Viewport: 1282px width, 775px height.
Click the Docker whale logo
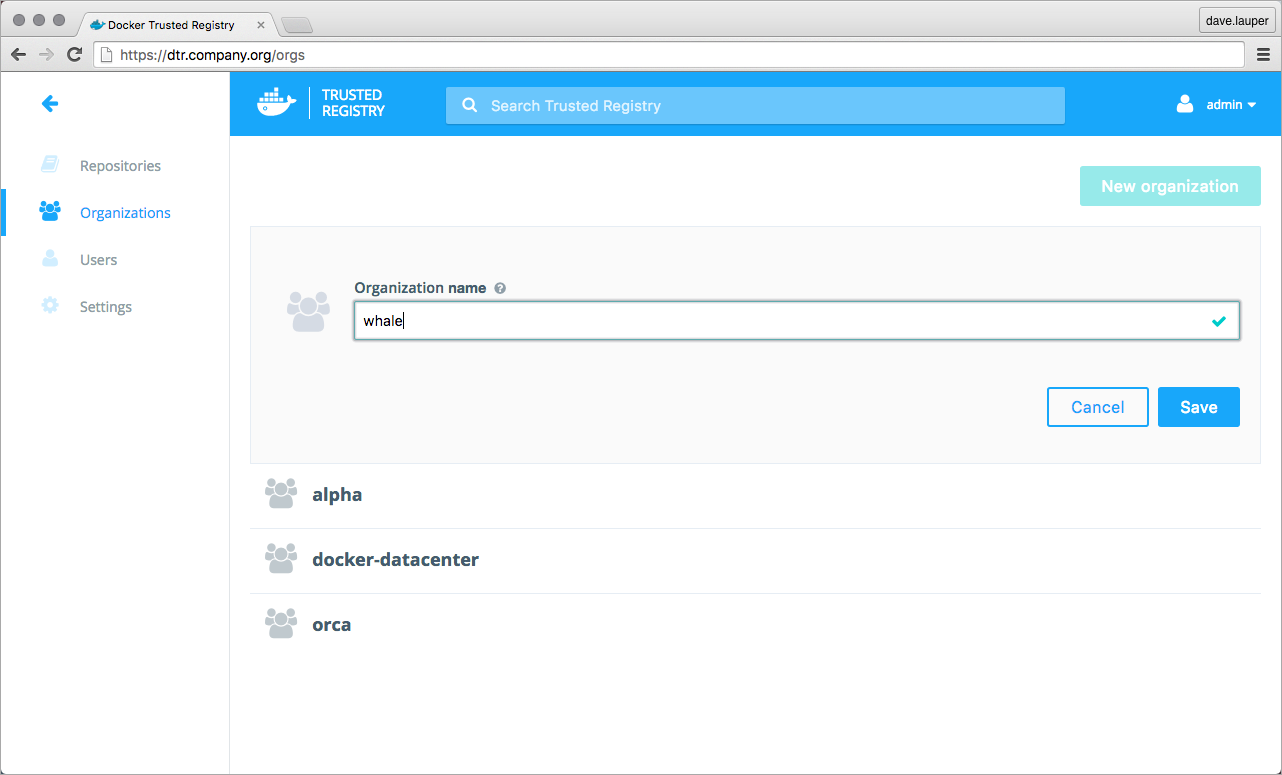[x=277, y=102]
